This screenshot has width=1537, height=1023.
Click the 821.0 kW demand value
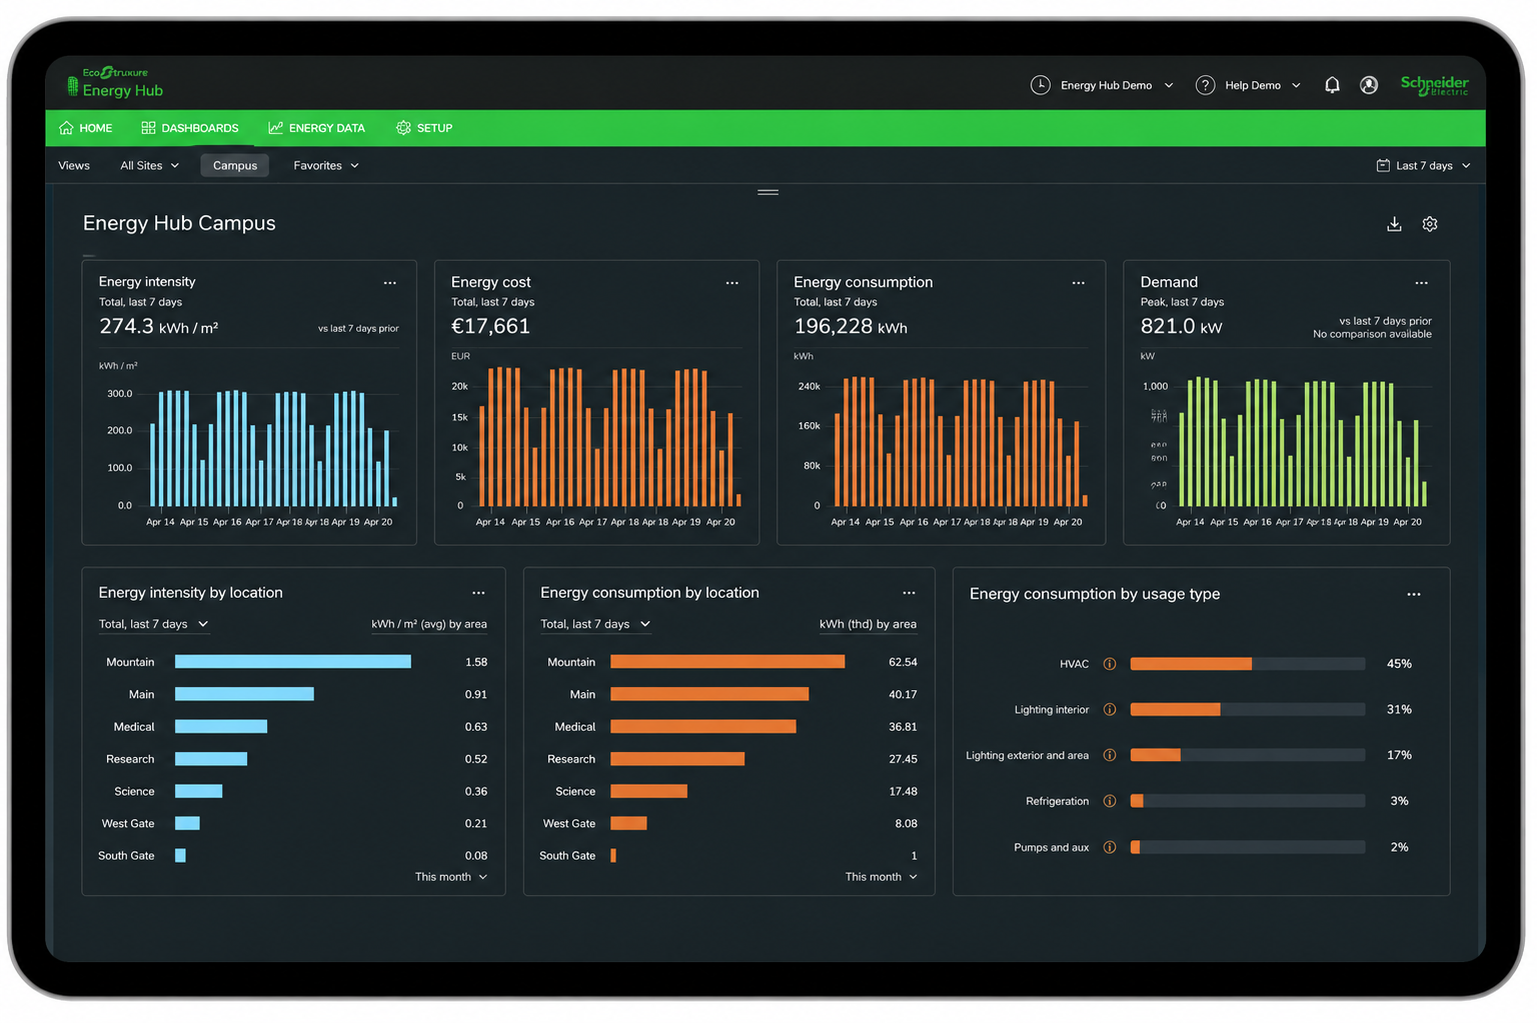point(1181,327)
